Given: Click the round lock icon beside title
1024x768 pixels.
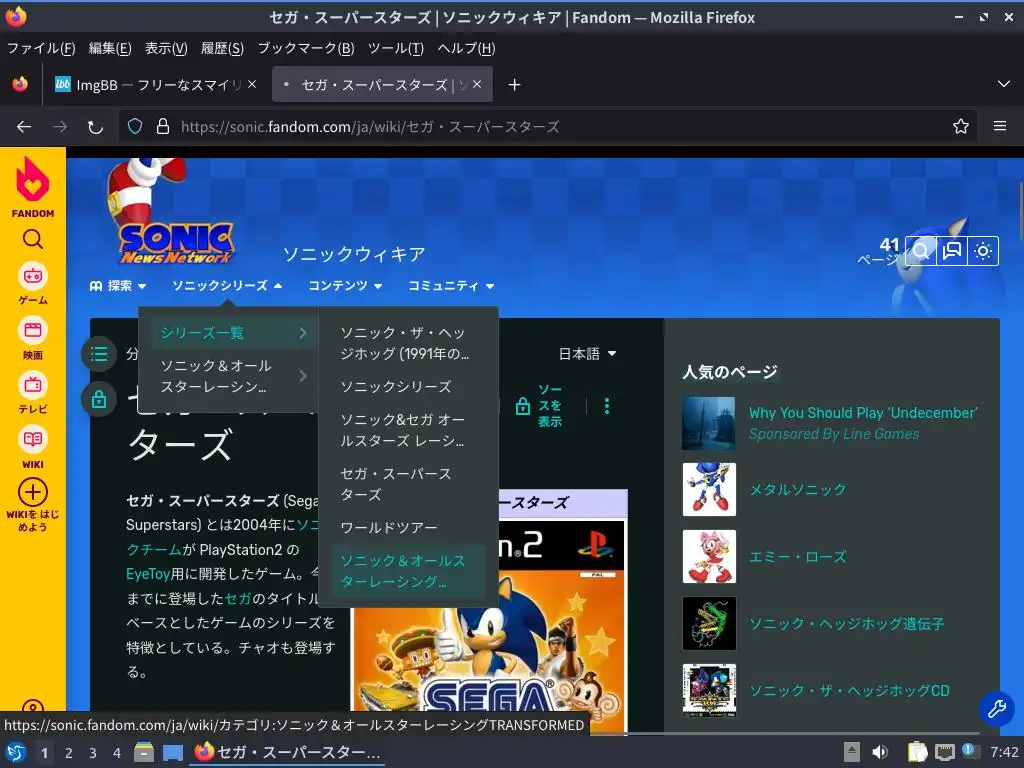Looking at the screenshot, I should (x=99, y=399).
